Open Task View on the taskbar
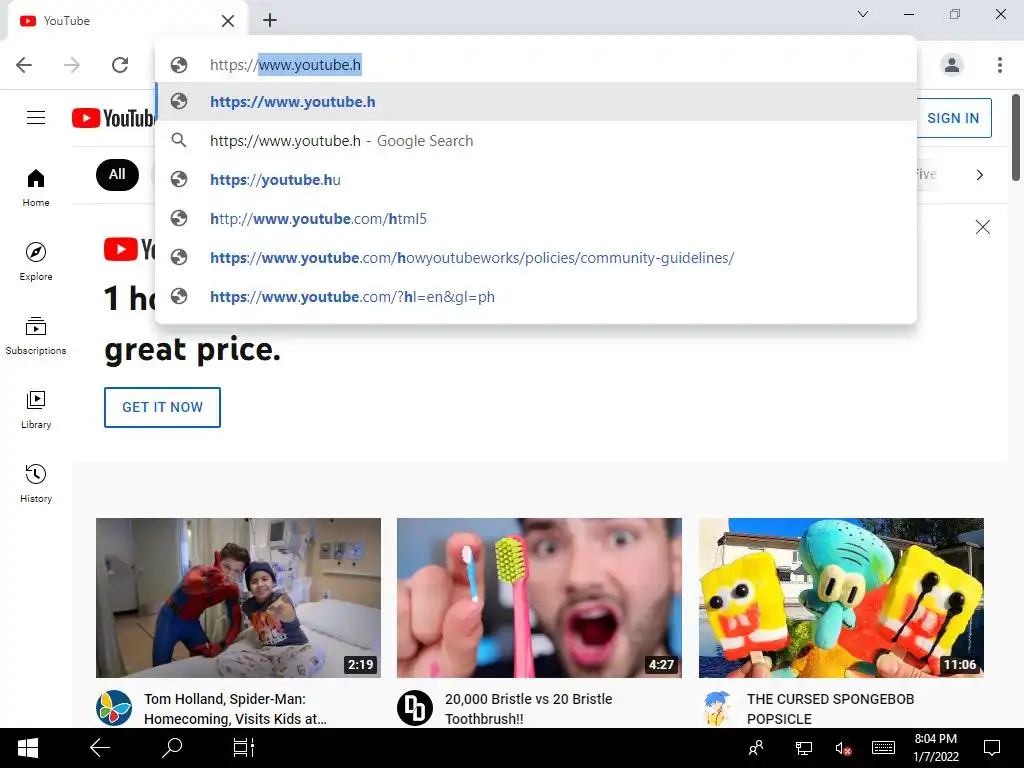Screen dimensions: 1024x768 [x=244, y=748]
